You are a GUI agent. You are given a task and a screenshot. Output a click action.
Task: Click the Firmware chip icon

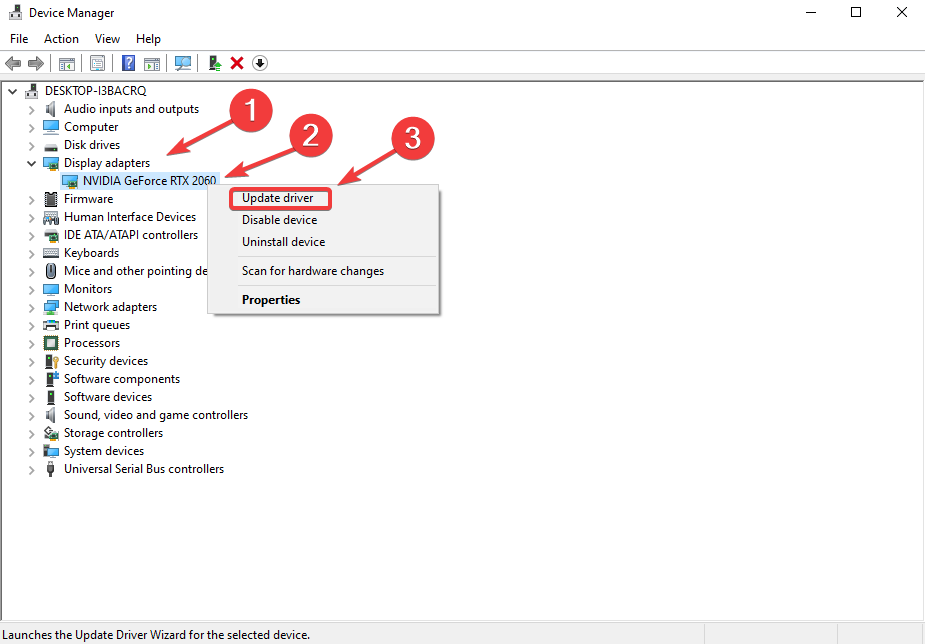(51, 199)
